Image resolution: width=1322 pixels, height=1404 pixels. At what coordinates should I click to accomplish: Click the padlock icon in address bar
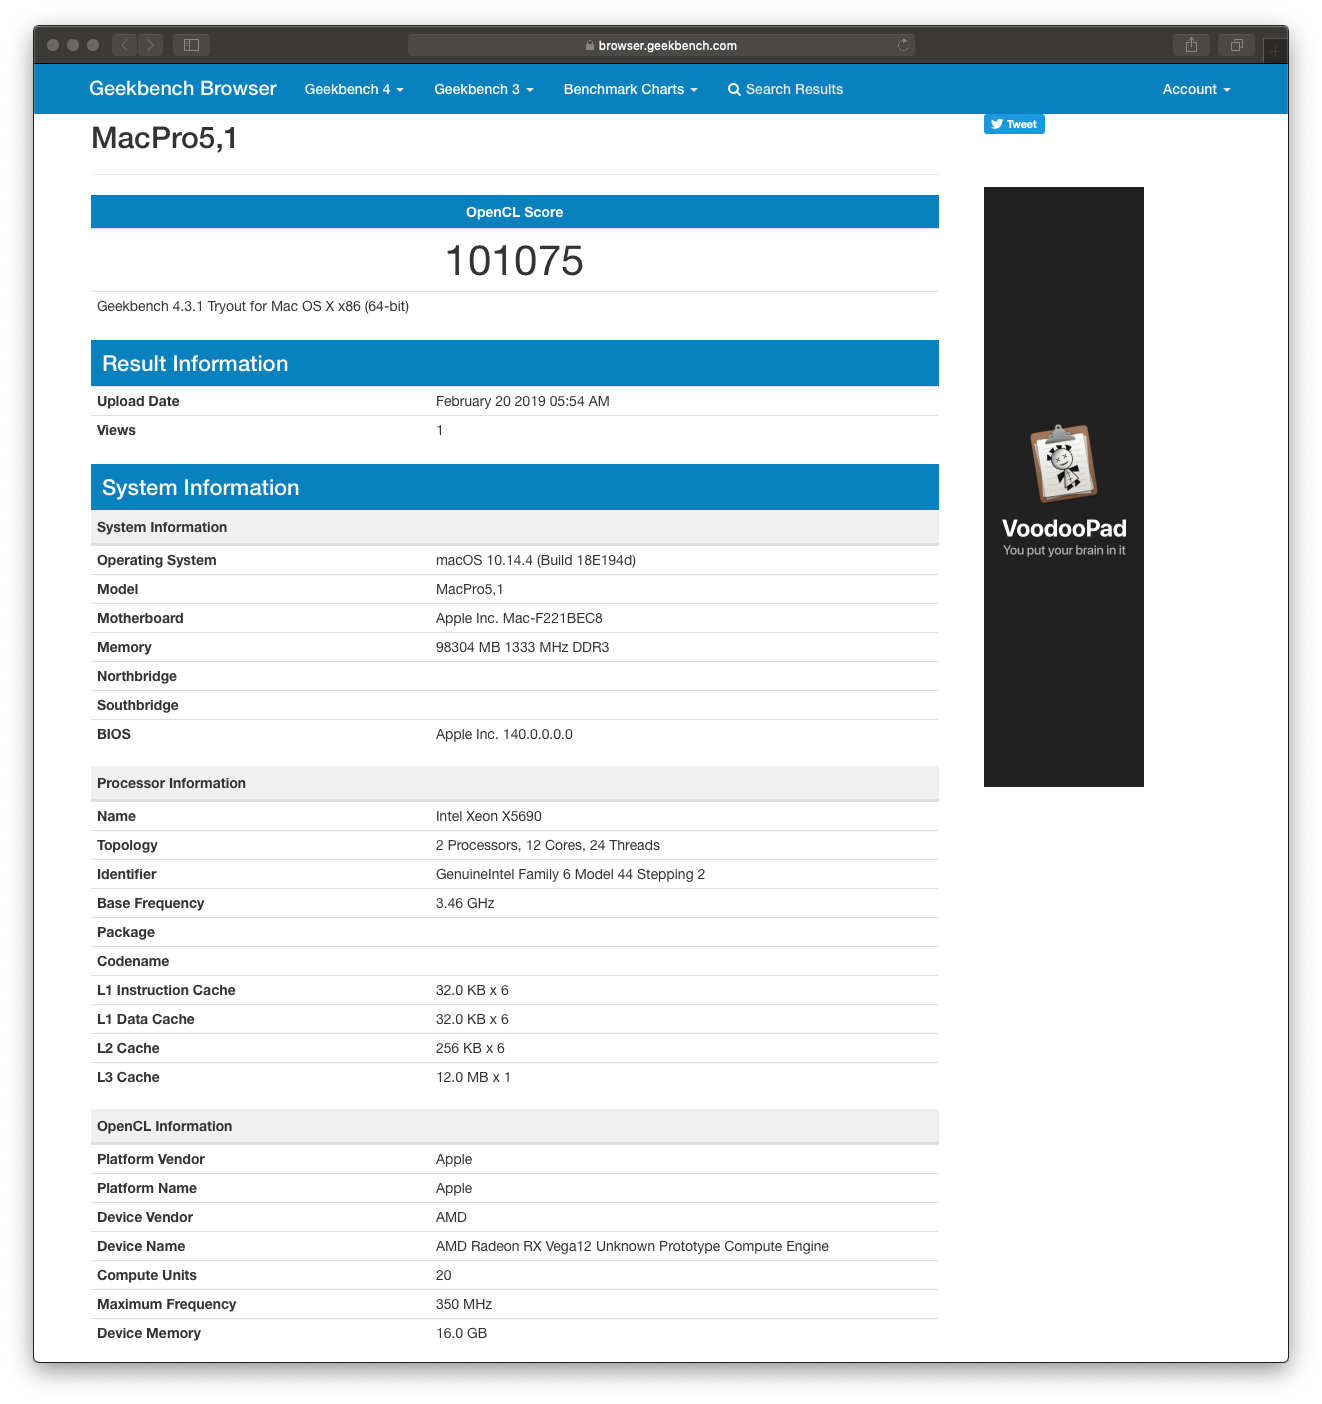[x=590, y=46]
